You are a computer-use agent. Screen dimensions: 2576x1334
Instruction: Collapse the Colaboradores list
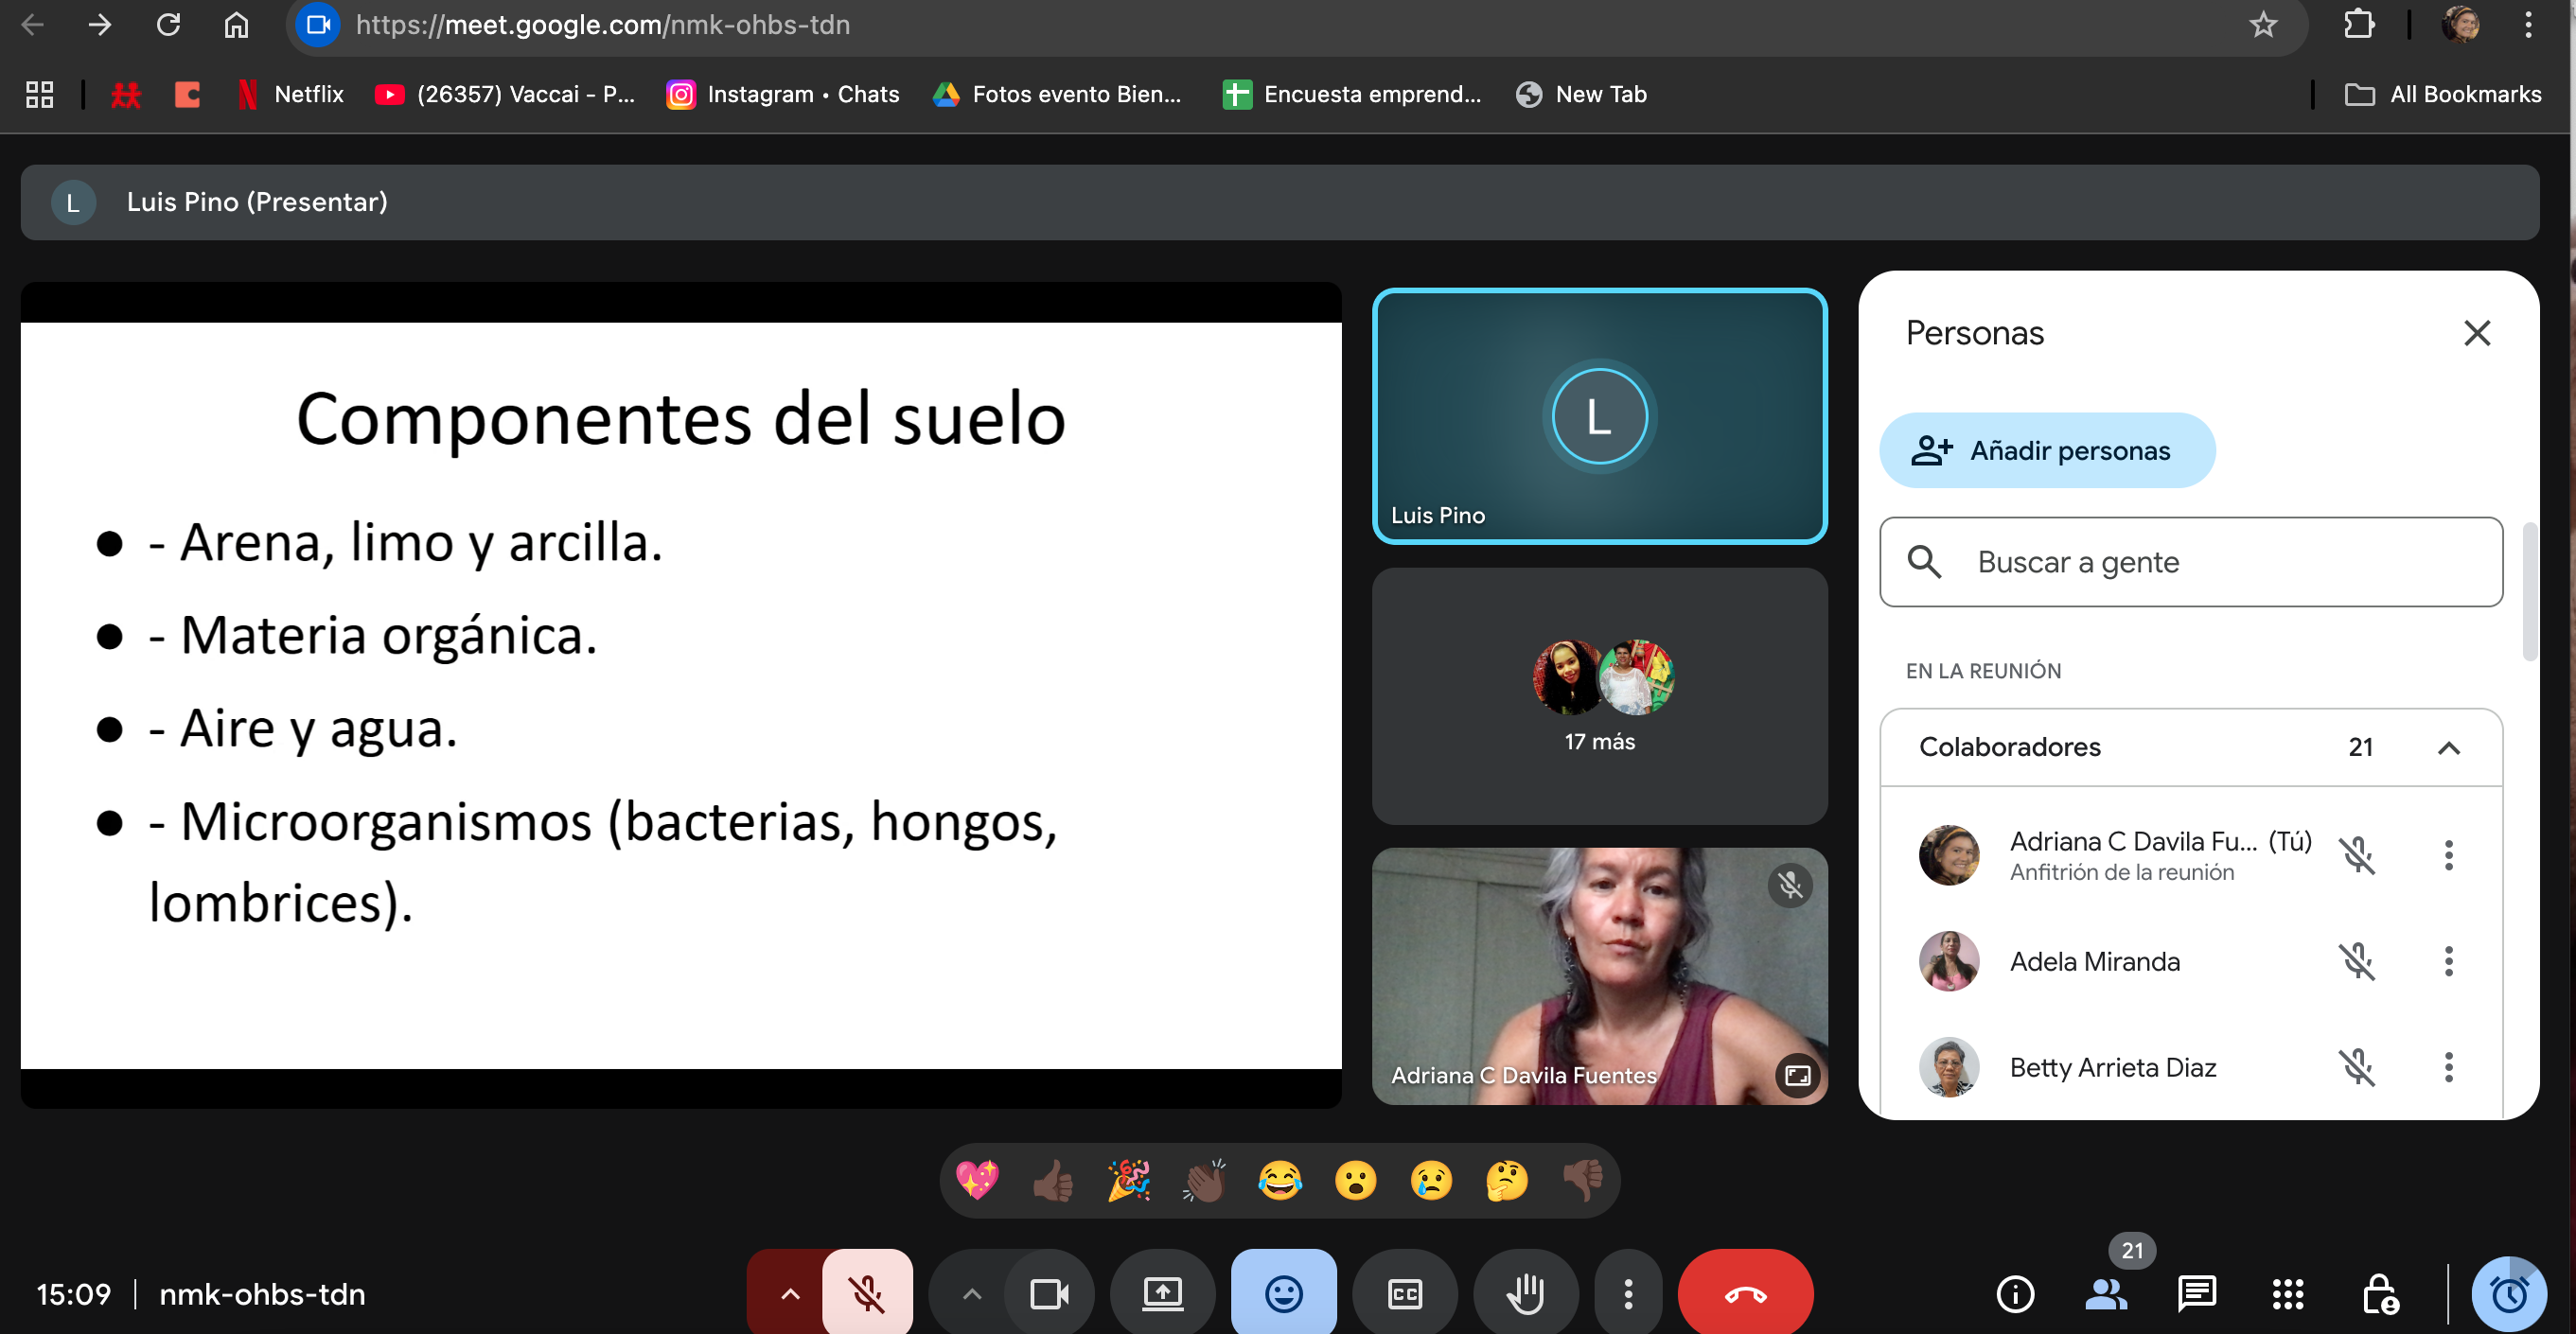coord(2448,748)
